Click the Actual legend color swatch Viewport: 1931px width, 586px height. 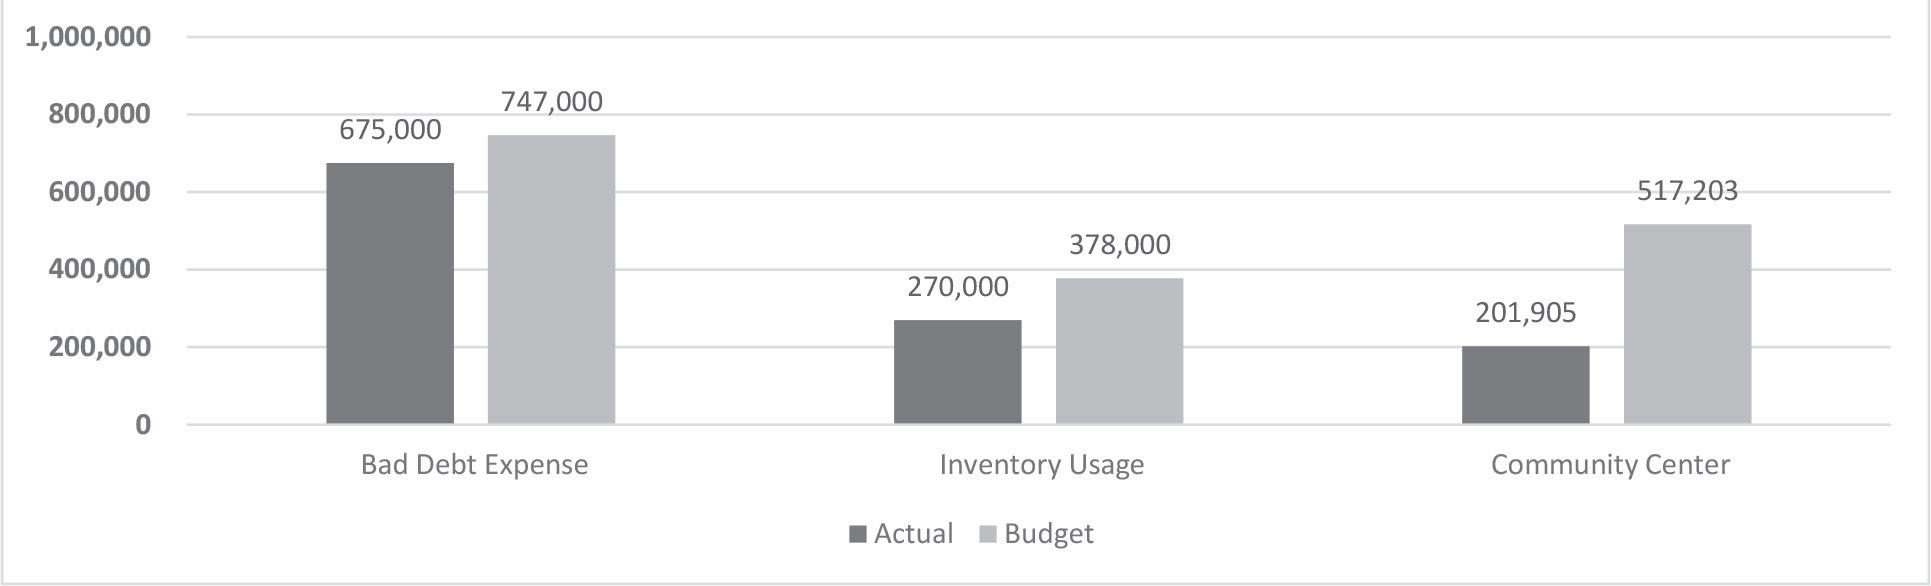tap(858, 535)
